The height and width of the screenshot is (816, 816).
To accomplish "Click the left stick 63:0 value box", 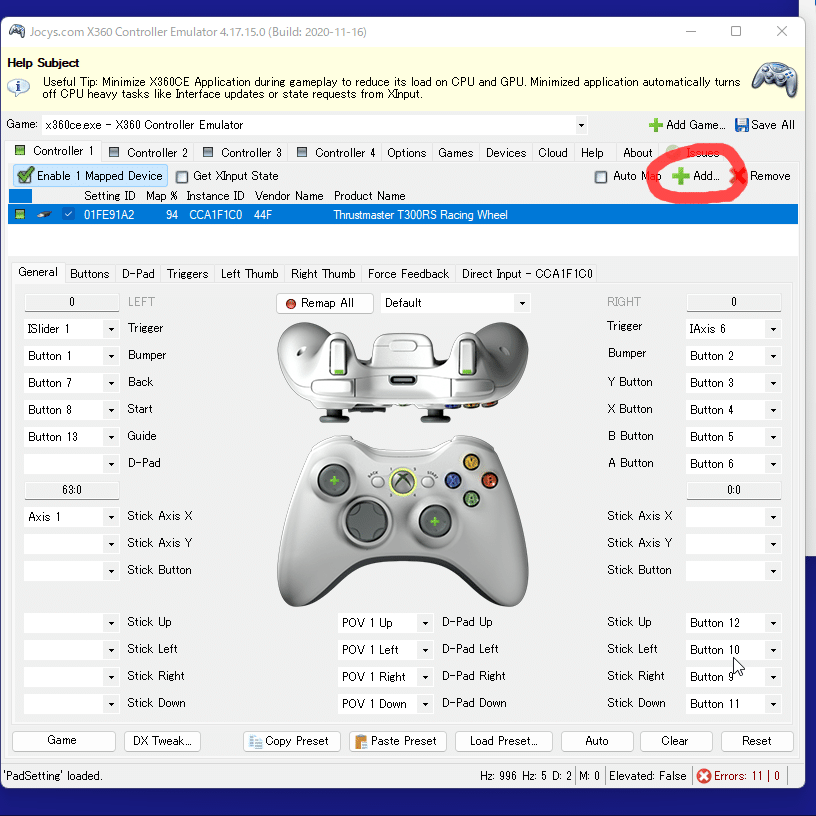I will (x=72, y=490).
